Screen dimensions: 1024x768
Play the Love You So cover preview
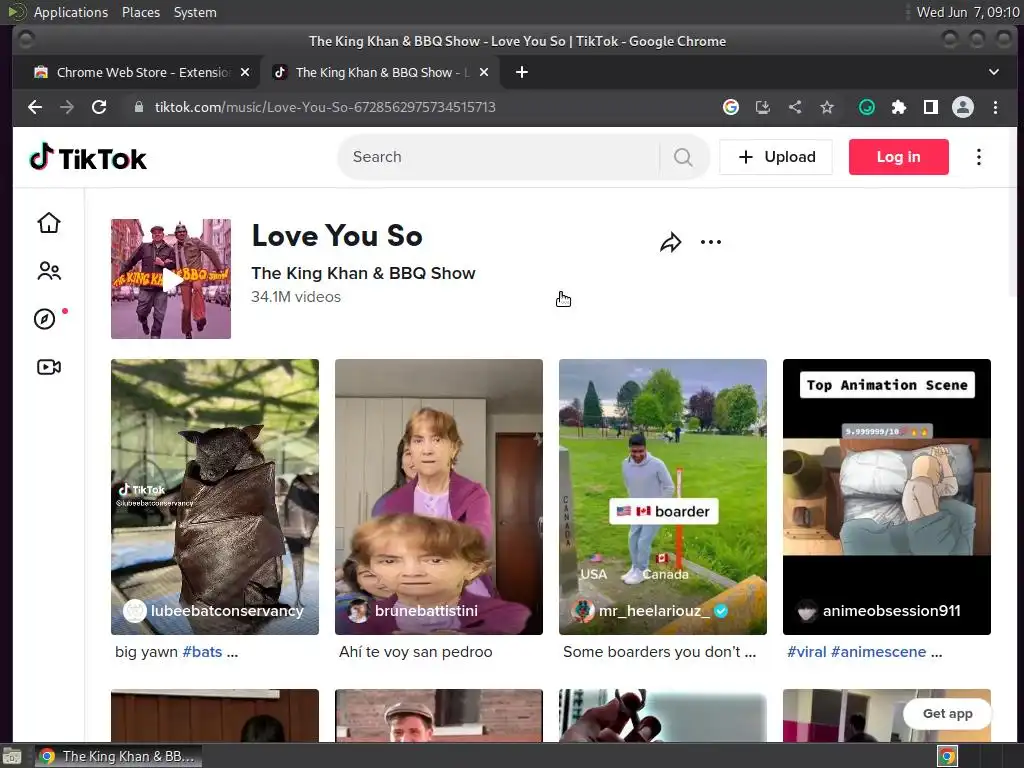pyautogui.click(x=171, y=279)
